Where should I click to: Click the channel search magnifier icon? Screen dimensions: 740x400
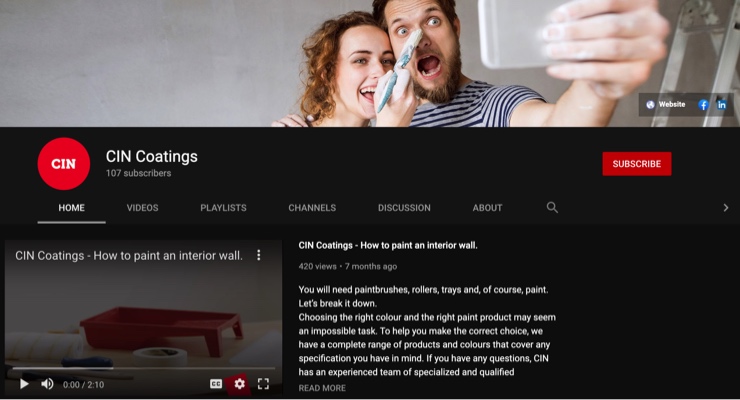tap(552, 207)
